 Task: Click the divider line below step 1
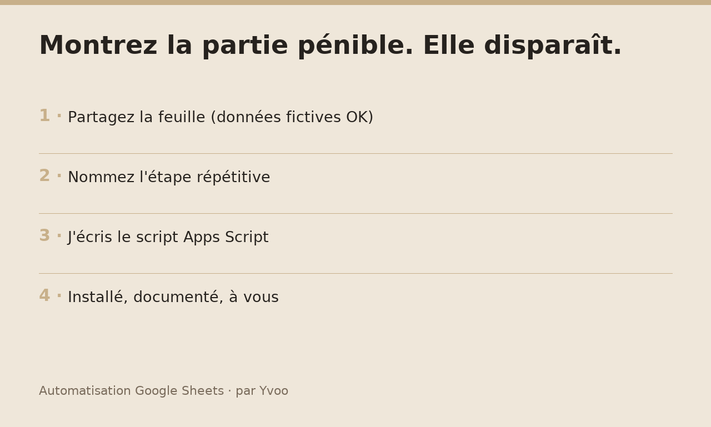356,154
